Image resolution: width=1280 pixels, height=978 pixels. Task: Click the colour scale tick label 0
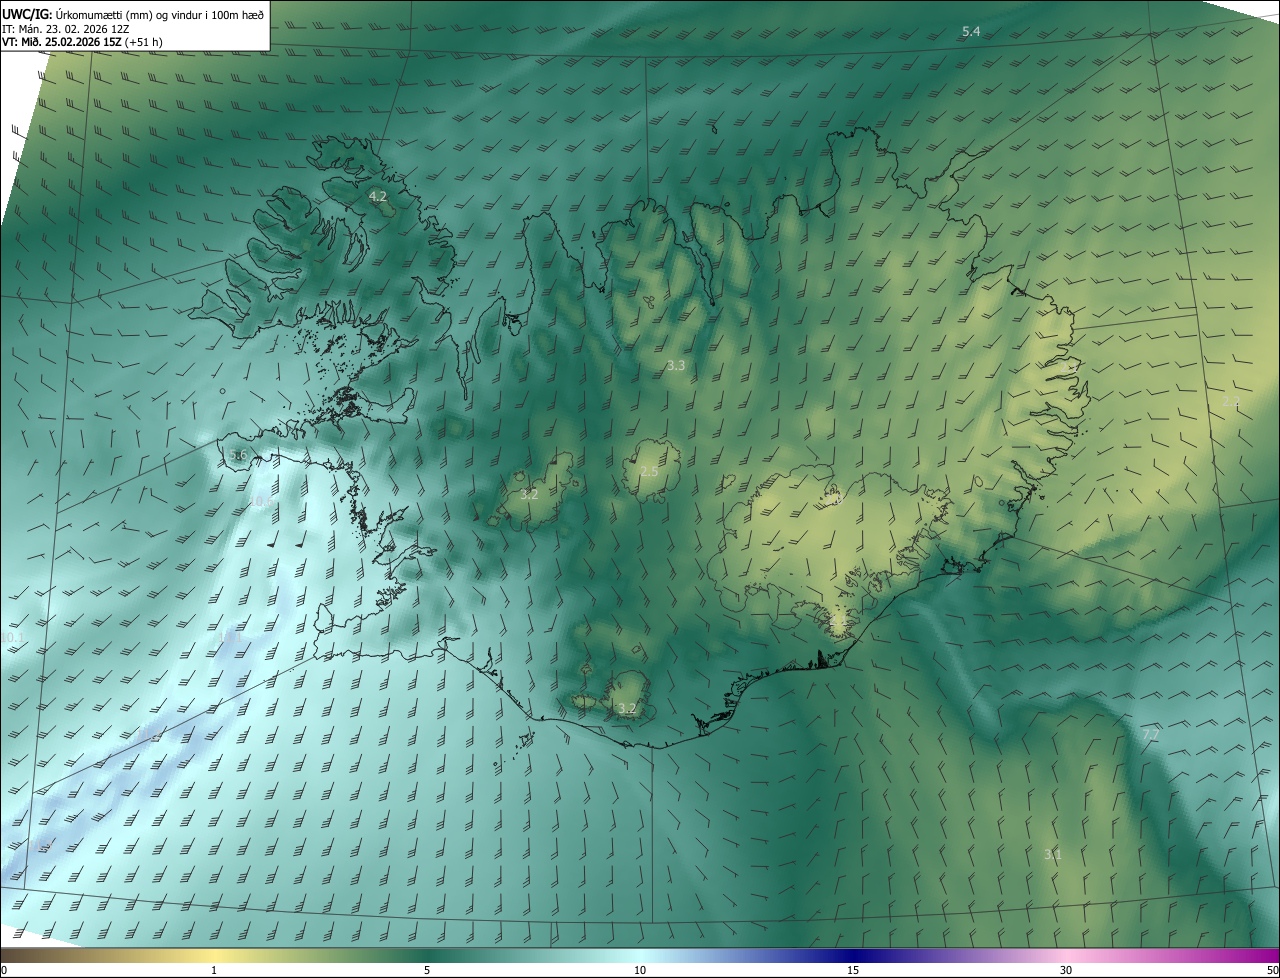point(4,970)
